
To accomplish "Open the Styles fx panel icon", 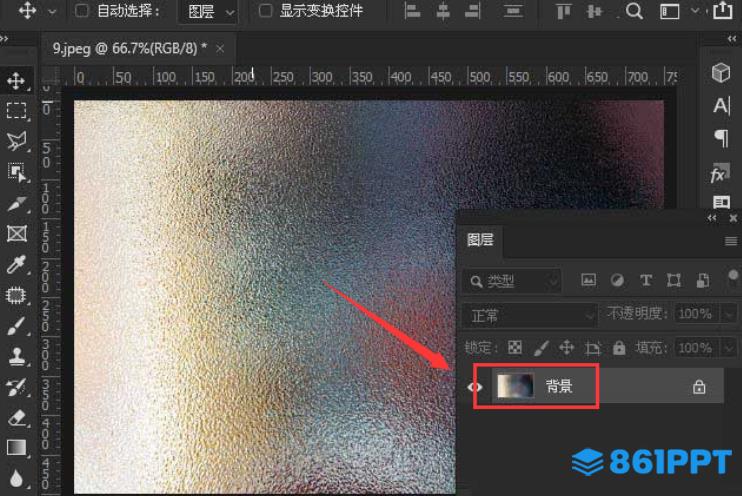I will coord(718,175).
